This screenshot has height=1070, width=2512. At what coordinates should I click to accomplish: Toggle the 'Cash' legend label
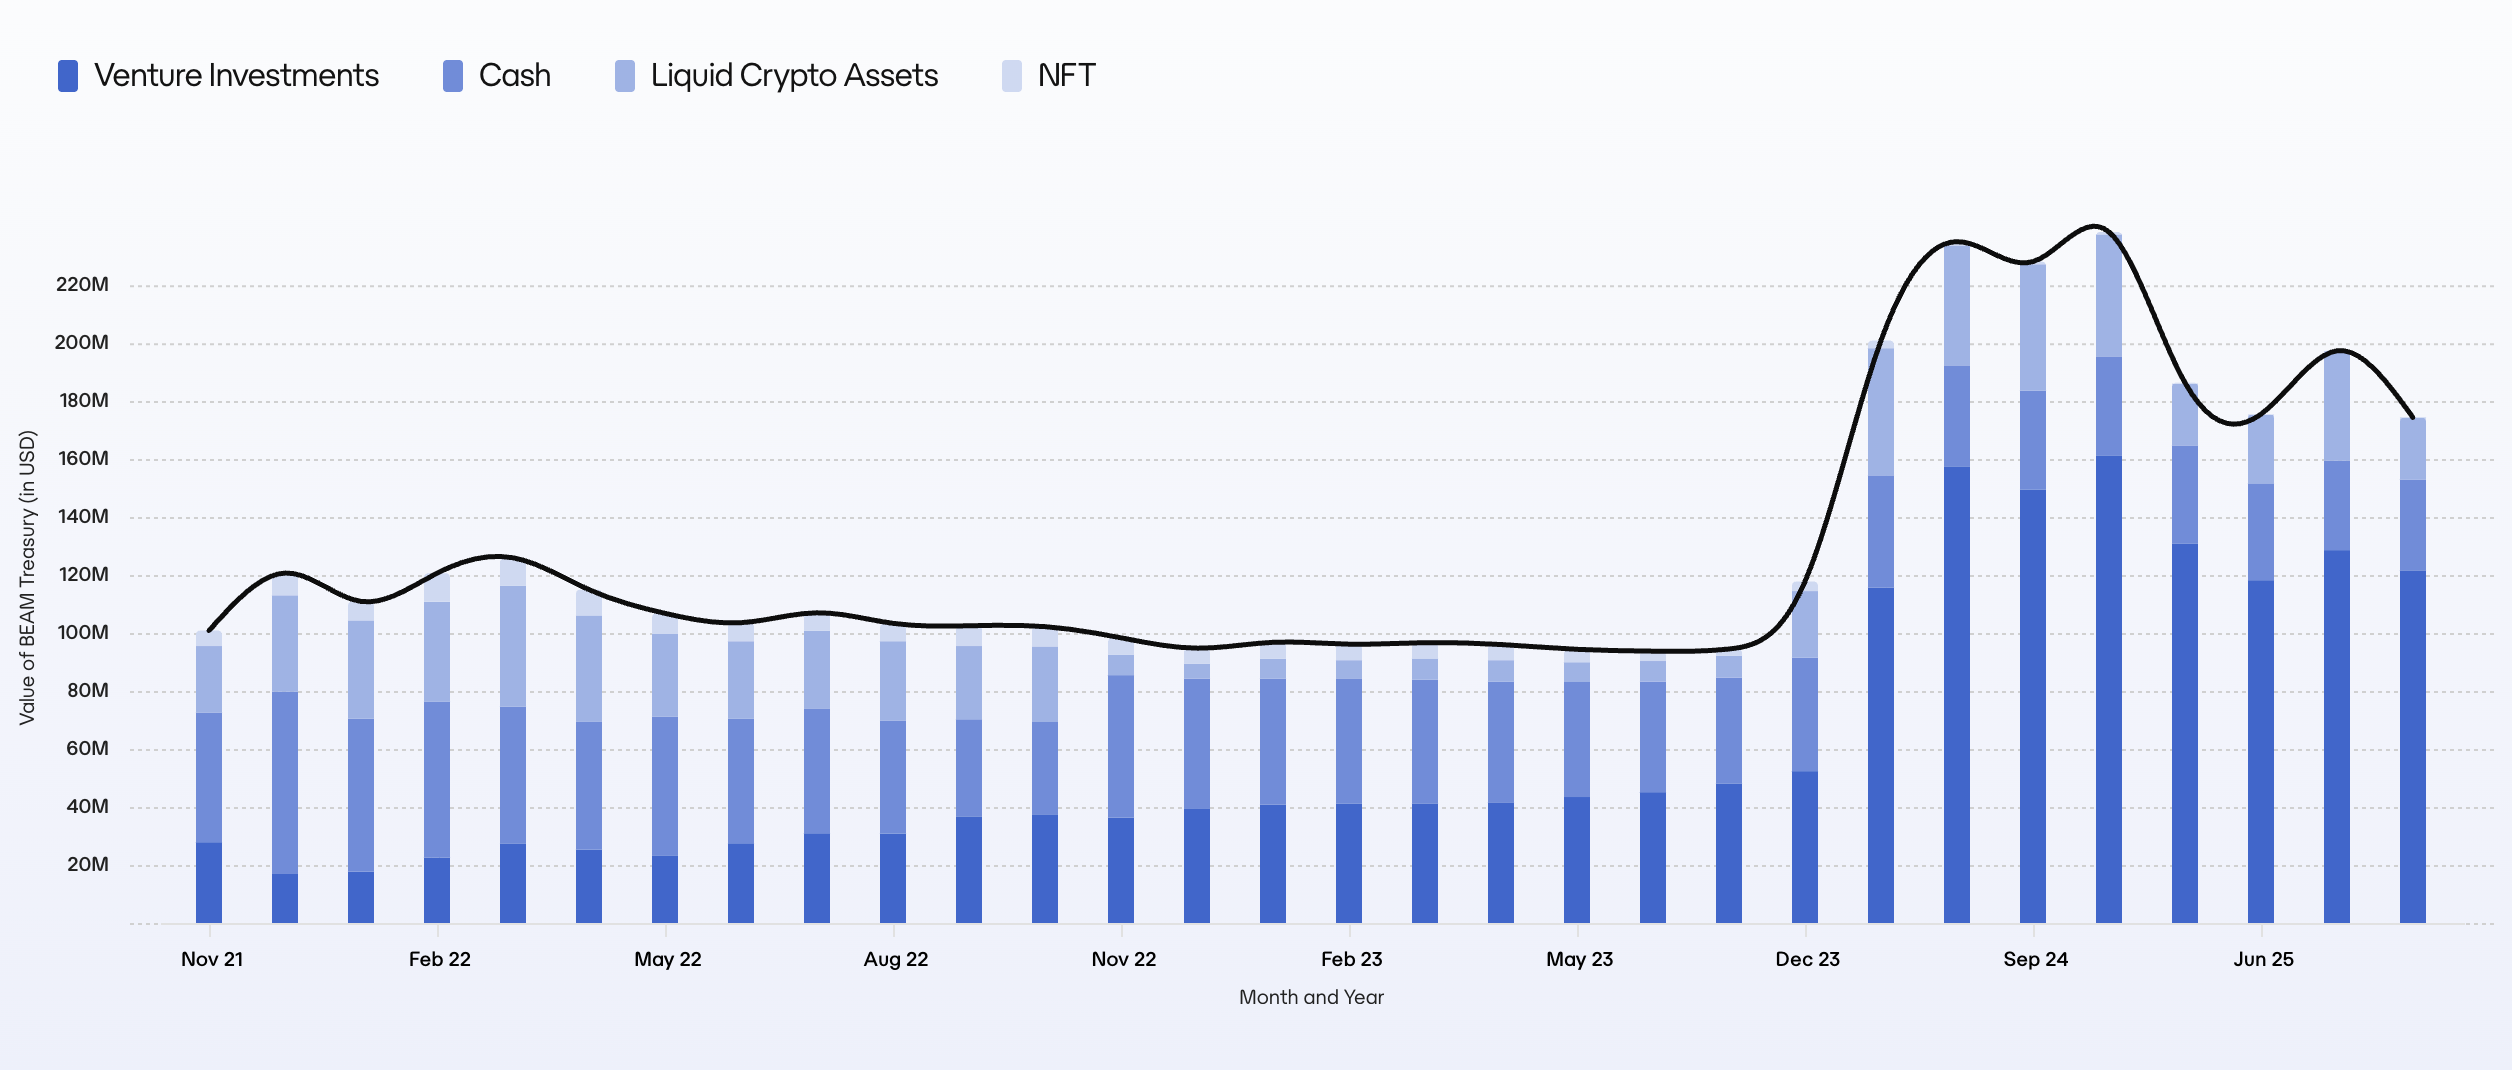(515, 75)
